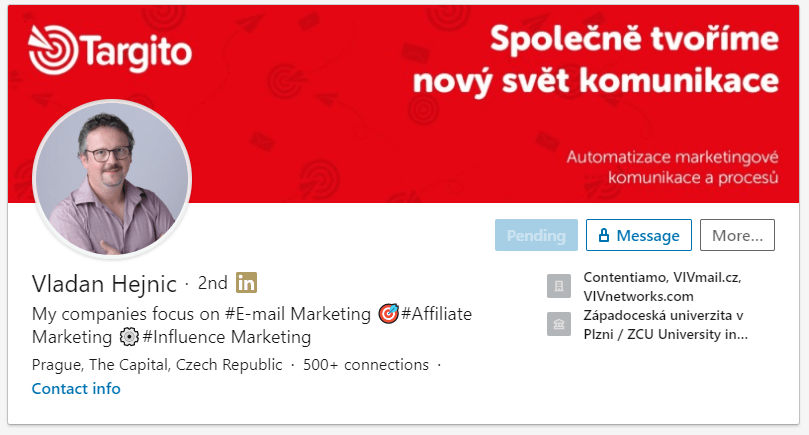The height and width of the screenshot is (435, 809).
Task: Click the school icon beside Západočeská univerzita
Action: click(x=559, y=325)
